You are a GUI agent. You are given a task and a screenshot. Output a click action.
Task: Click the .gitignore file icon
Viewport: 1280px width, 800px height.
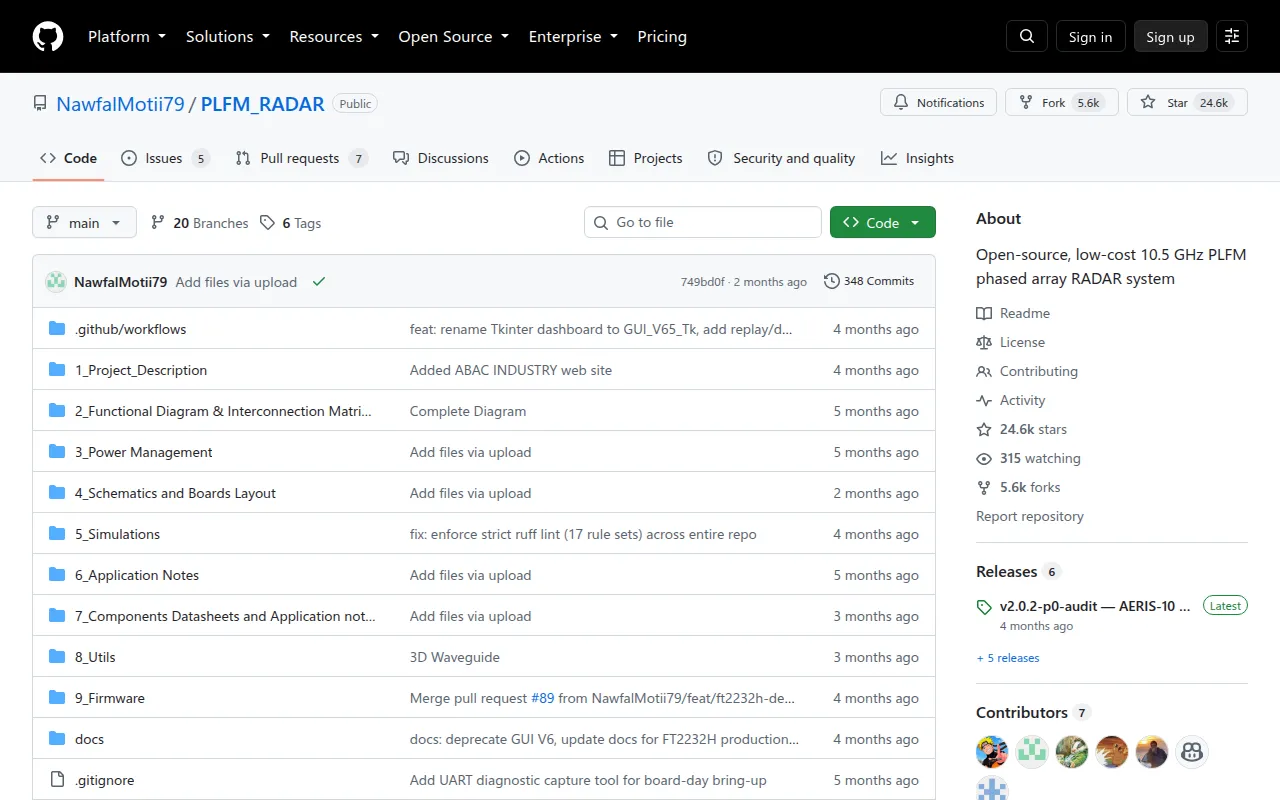[x=57, y=780]
